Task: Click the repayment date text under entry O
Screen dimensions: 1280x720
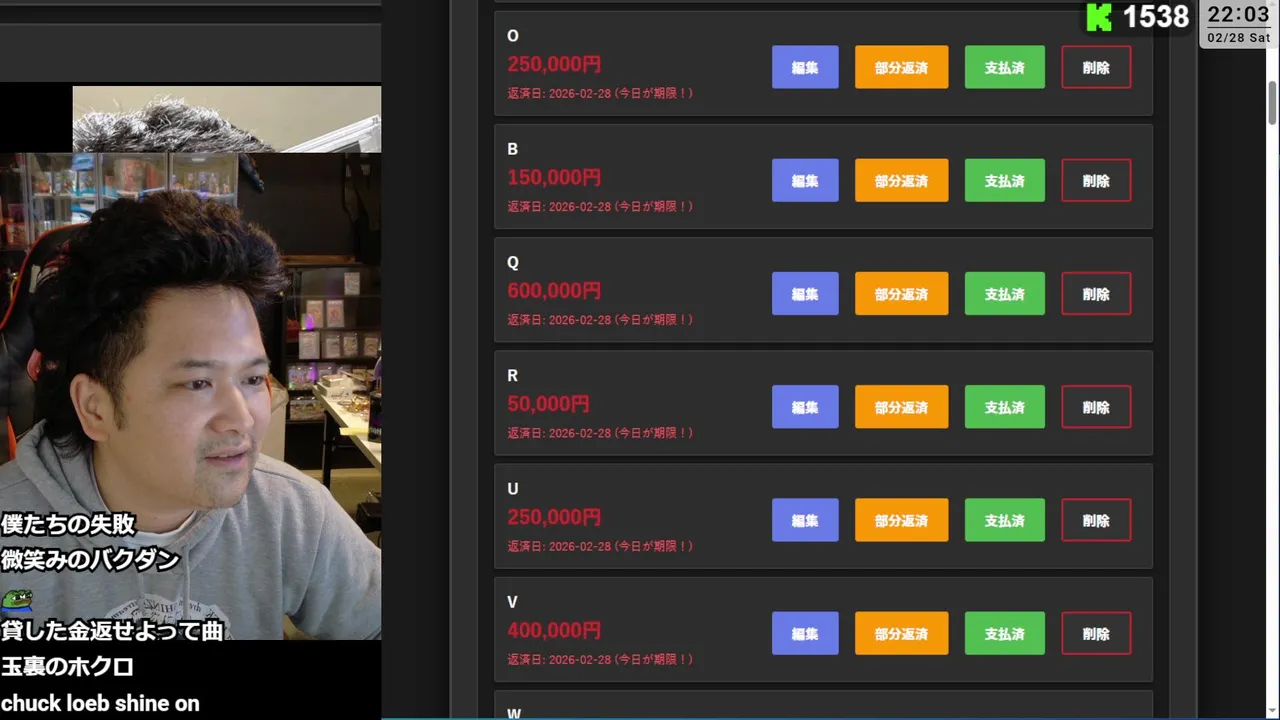Action: click(x=600, y=93)
